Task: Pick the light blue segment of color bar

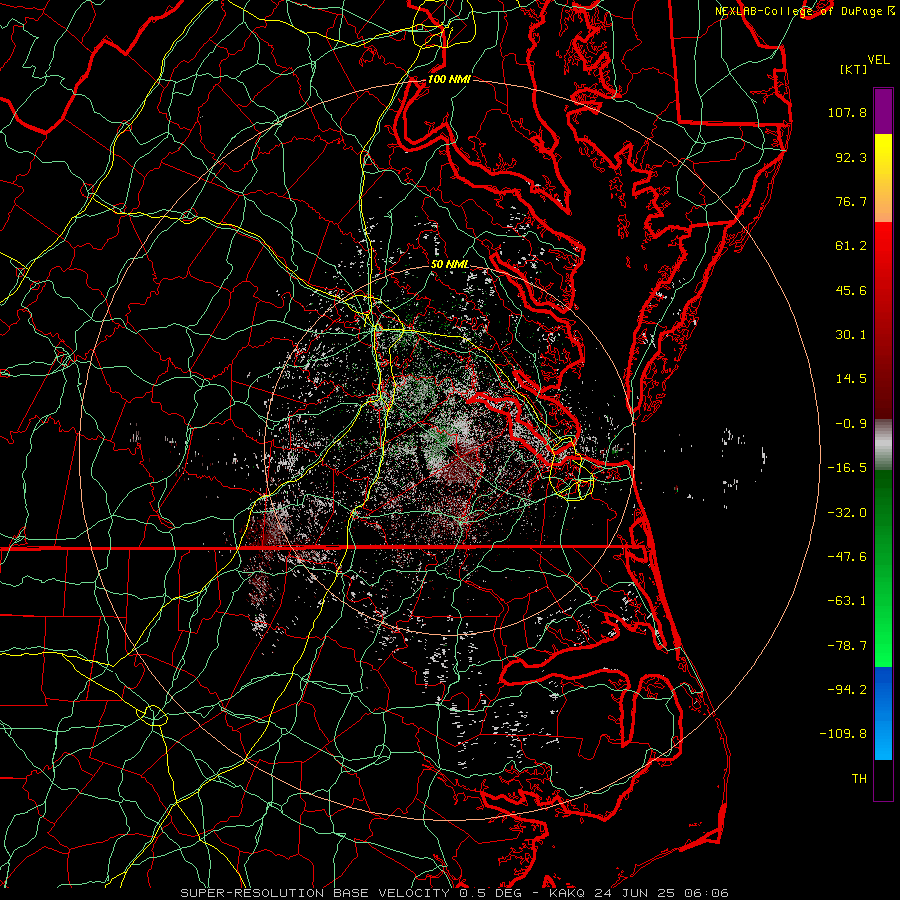Action: click(x=883, y=738)
